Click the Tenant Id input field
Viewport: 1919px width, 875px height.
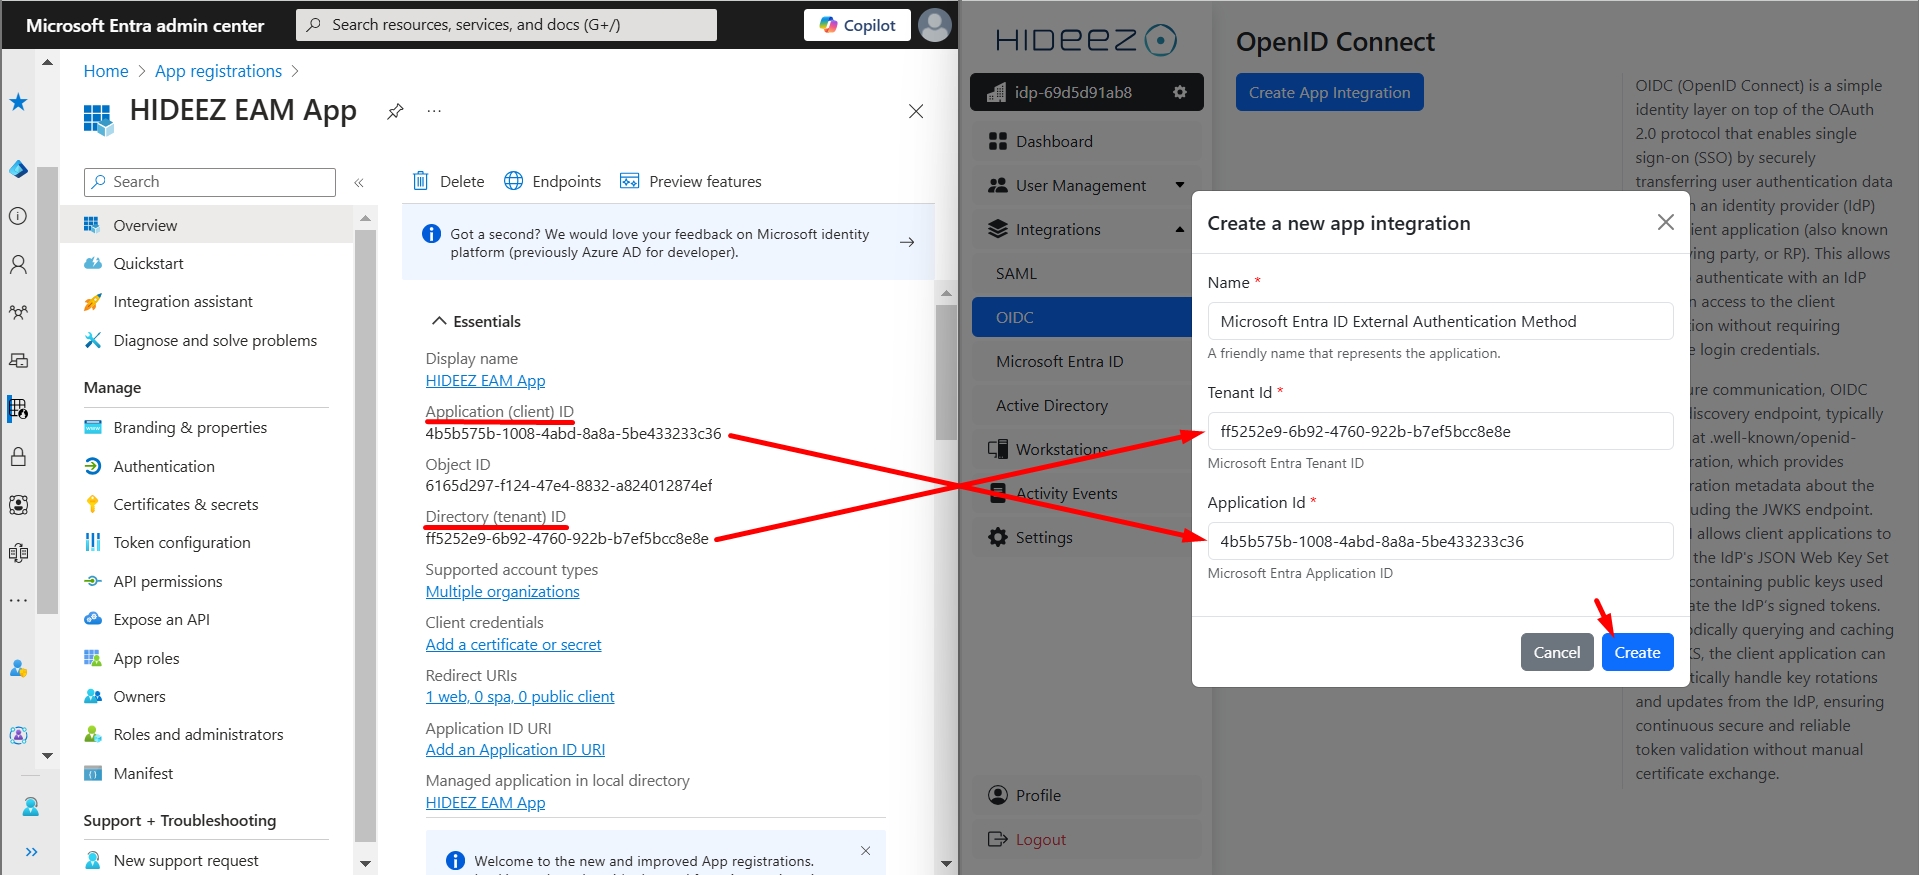coord(1439,431)
